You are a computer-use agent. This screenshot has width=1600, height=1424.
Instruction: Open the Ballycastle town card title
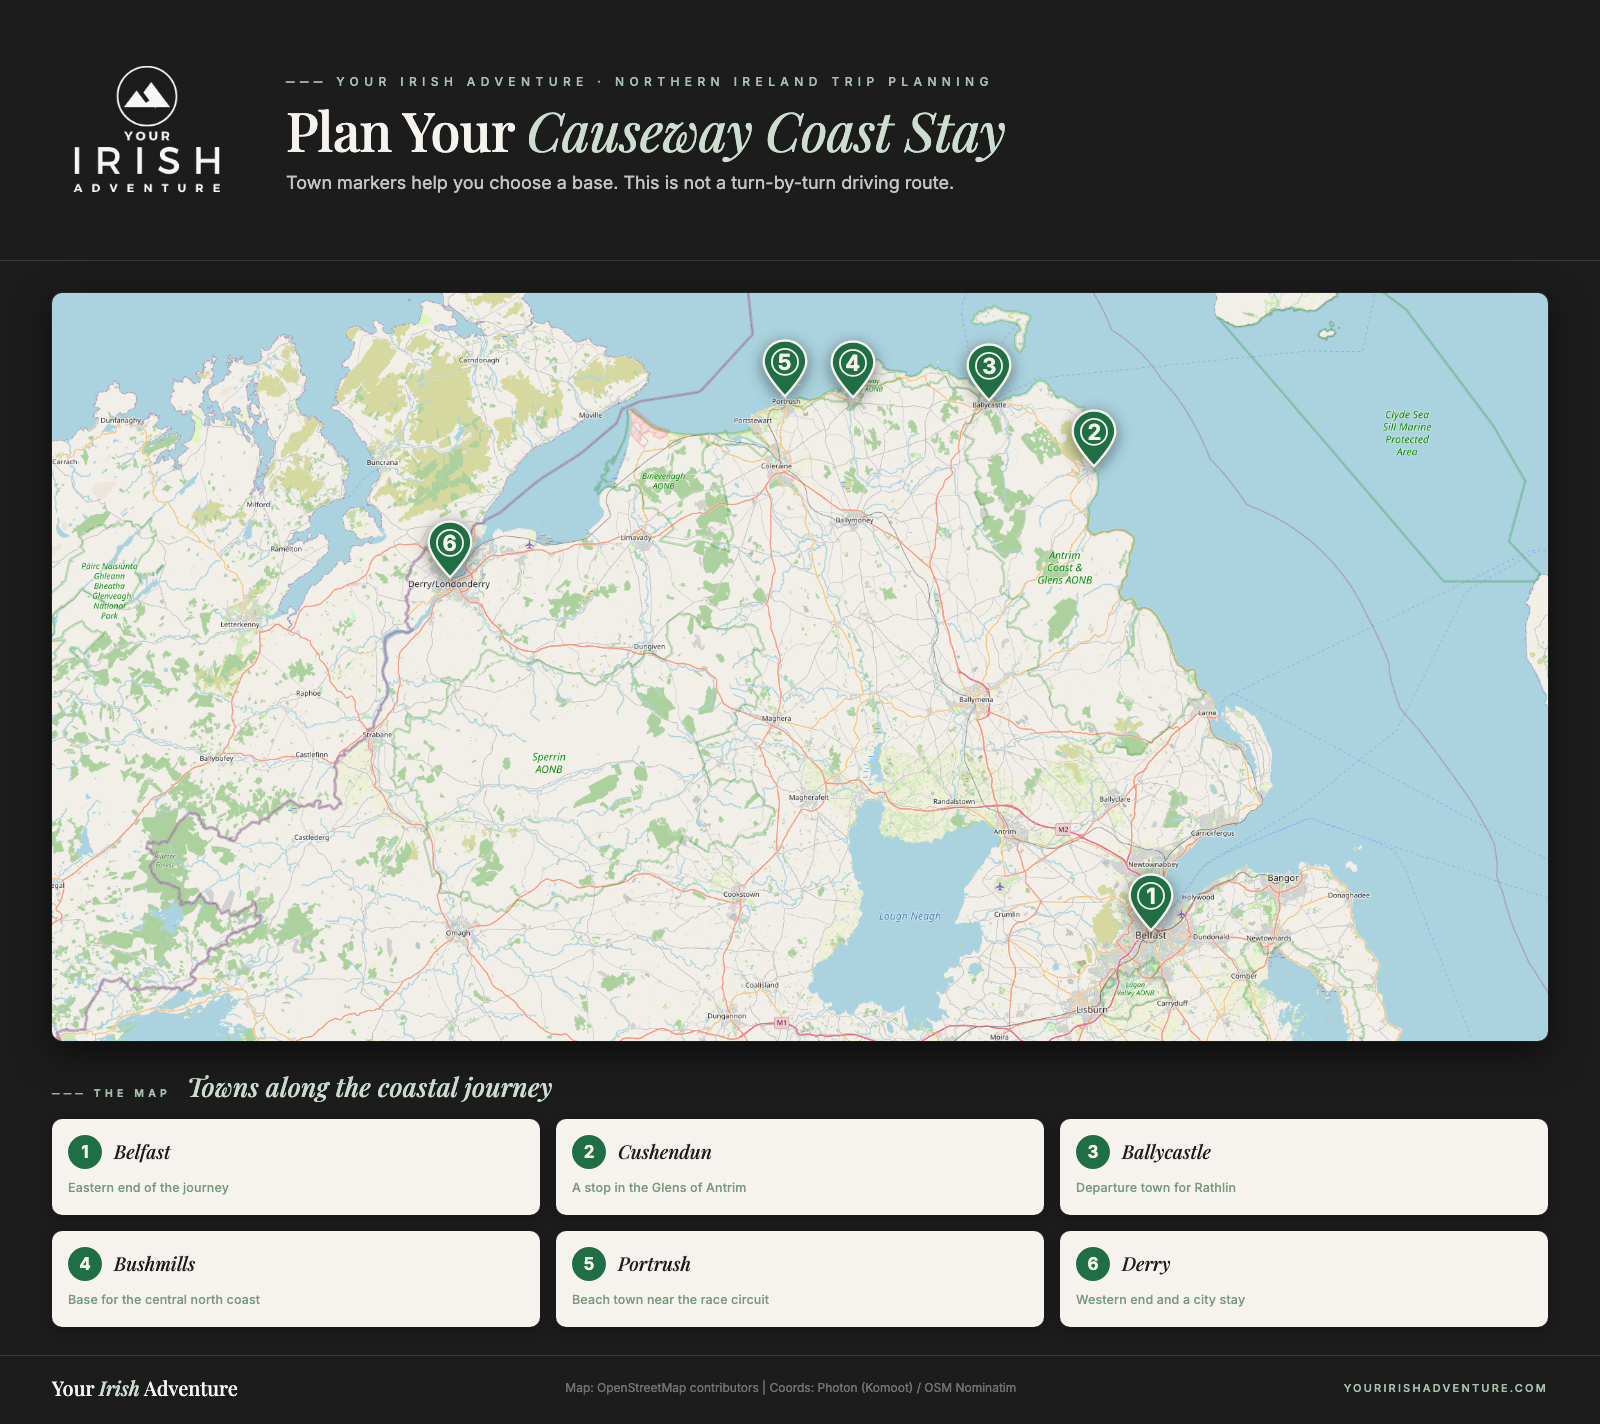click(x=1166, y=1152)
